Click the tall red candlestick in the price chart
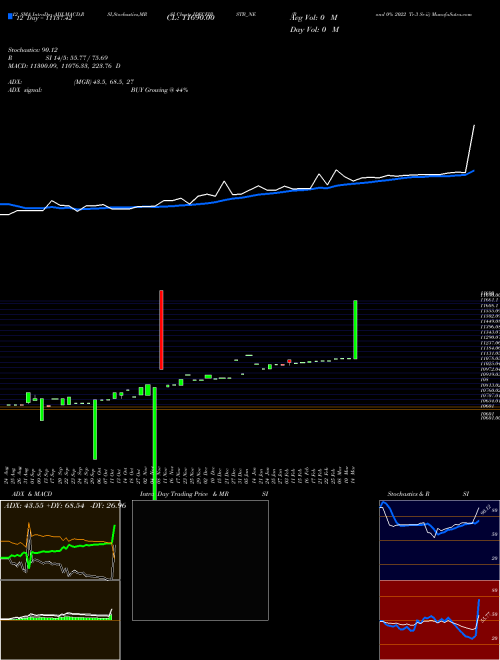The height and width of the screenshot is (660, 500). [161, 330]
